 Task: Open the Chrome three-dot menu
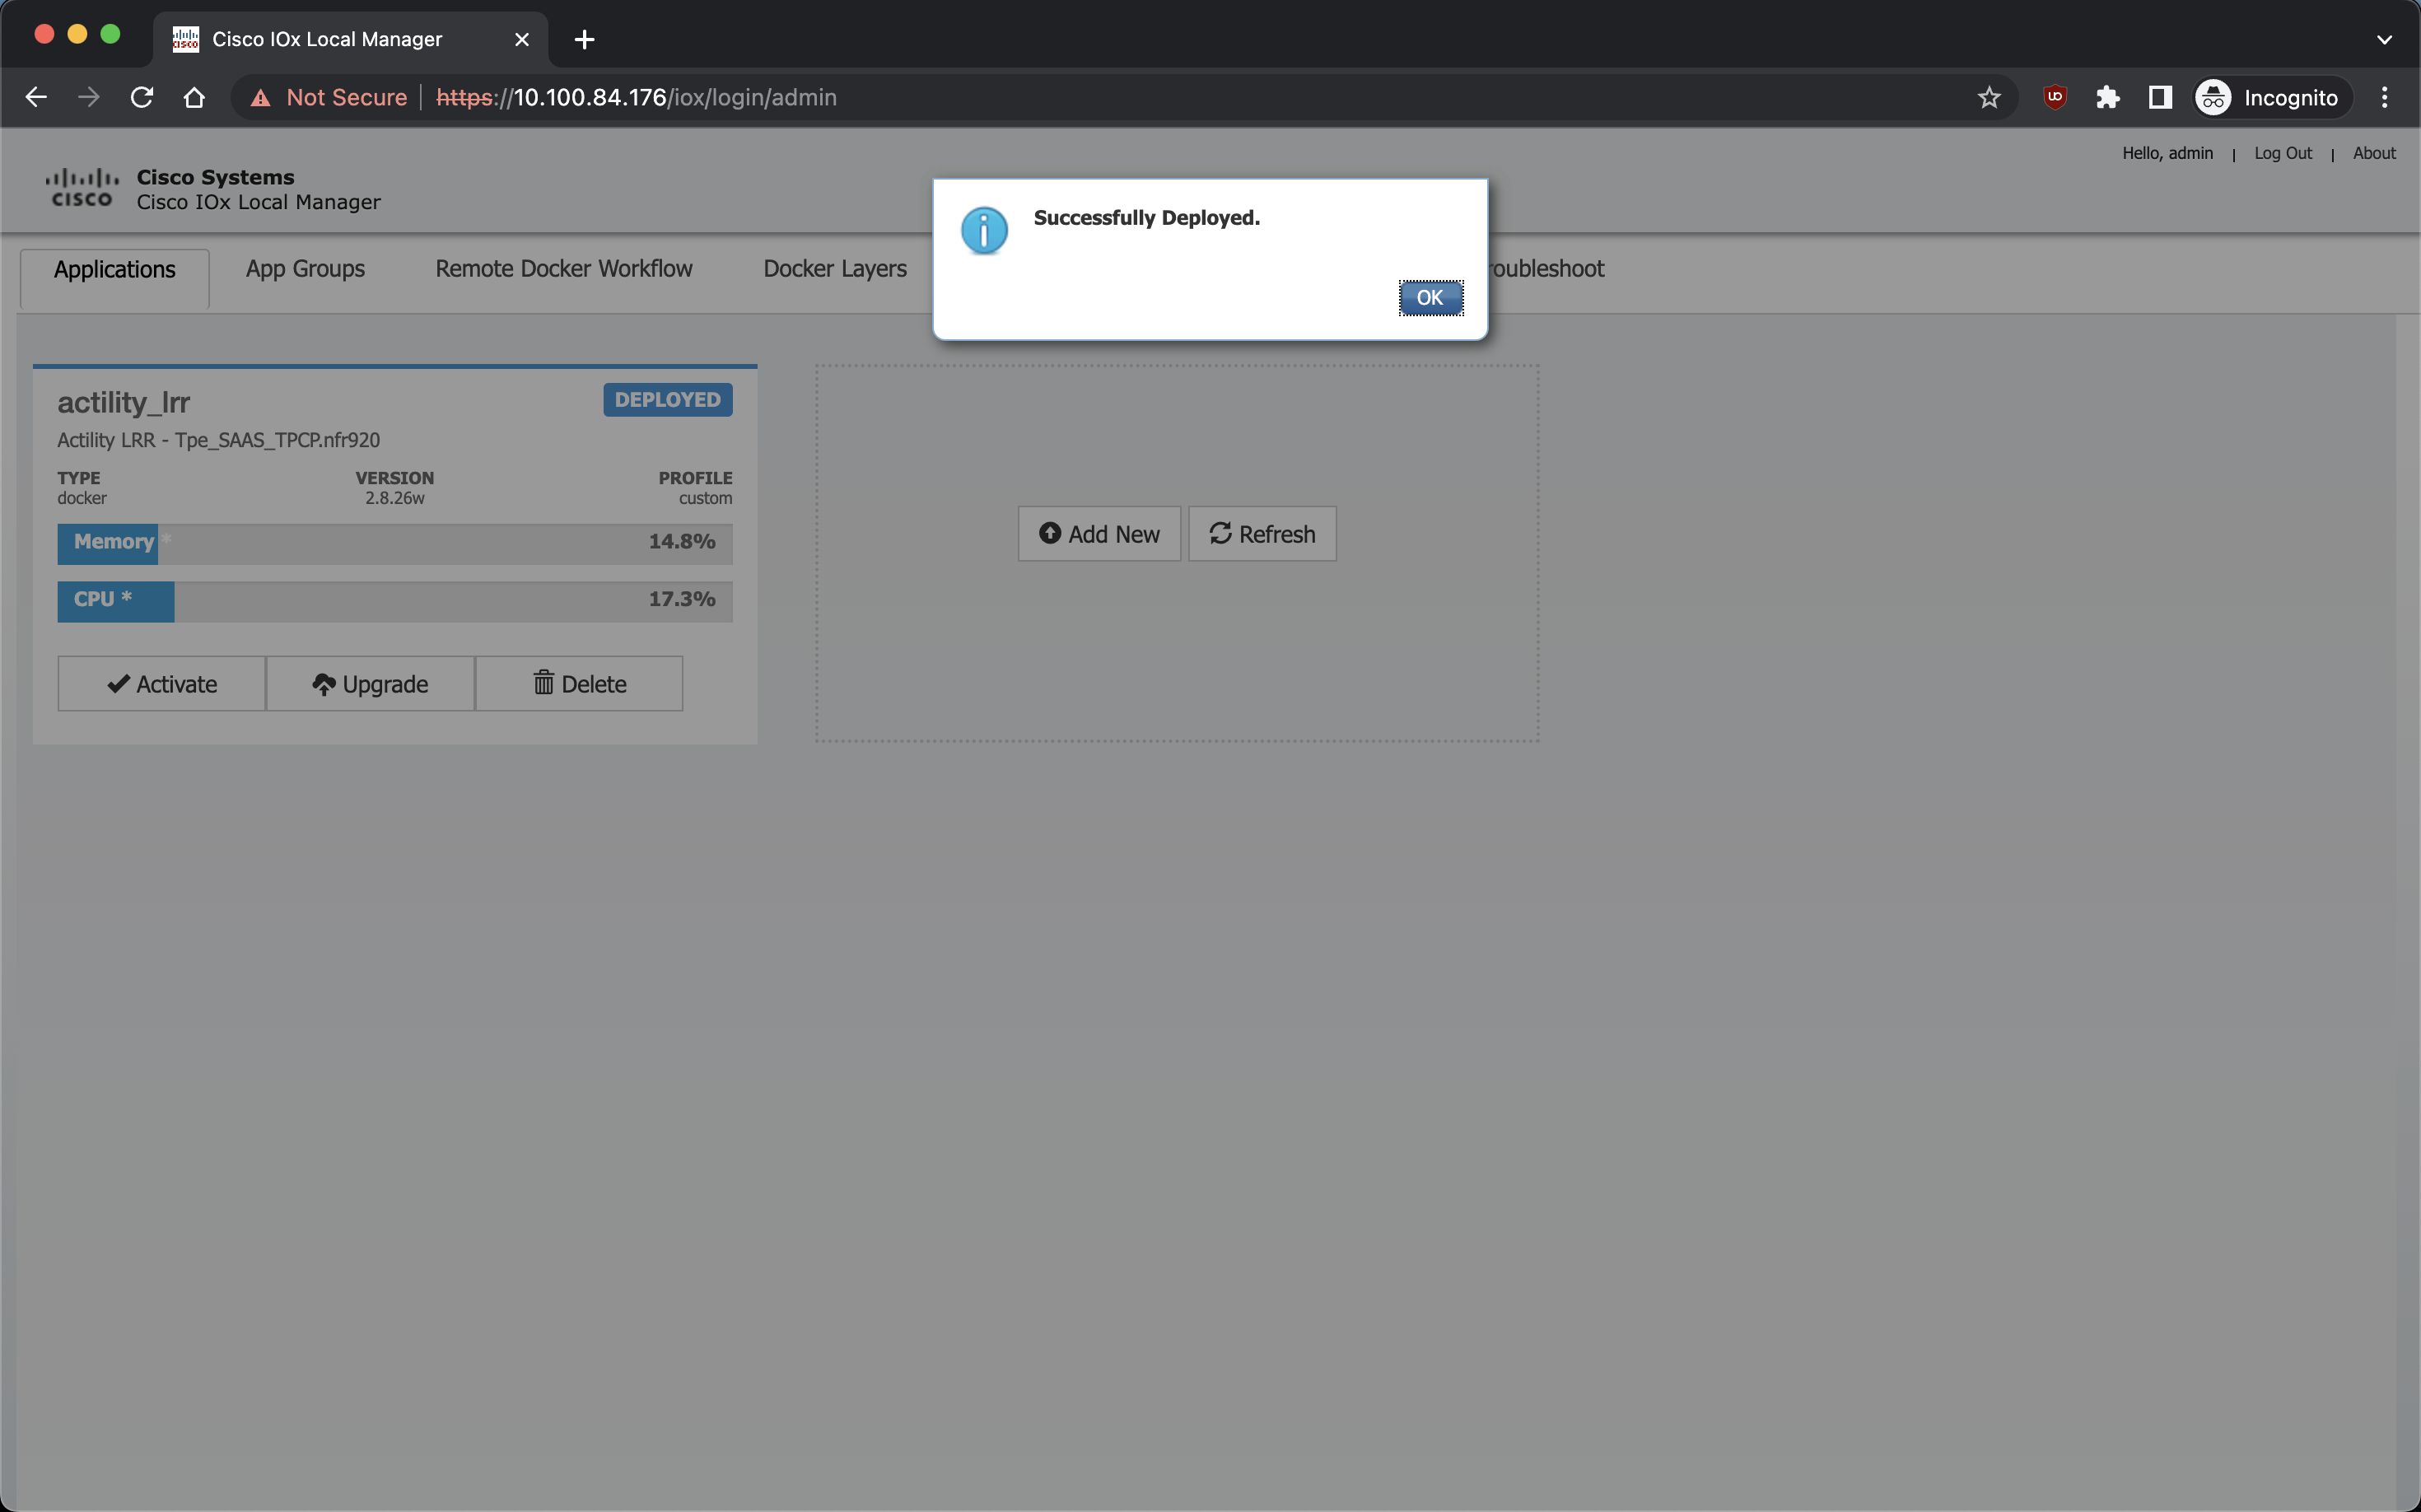[2384, 97]
